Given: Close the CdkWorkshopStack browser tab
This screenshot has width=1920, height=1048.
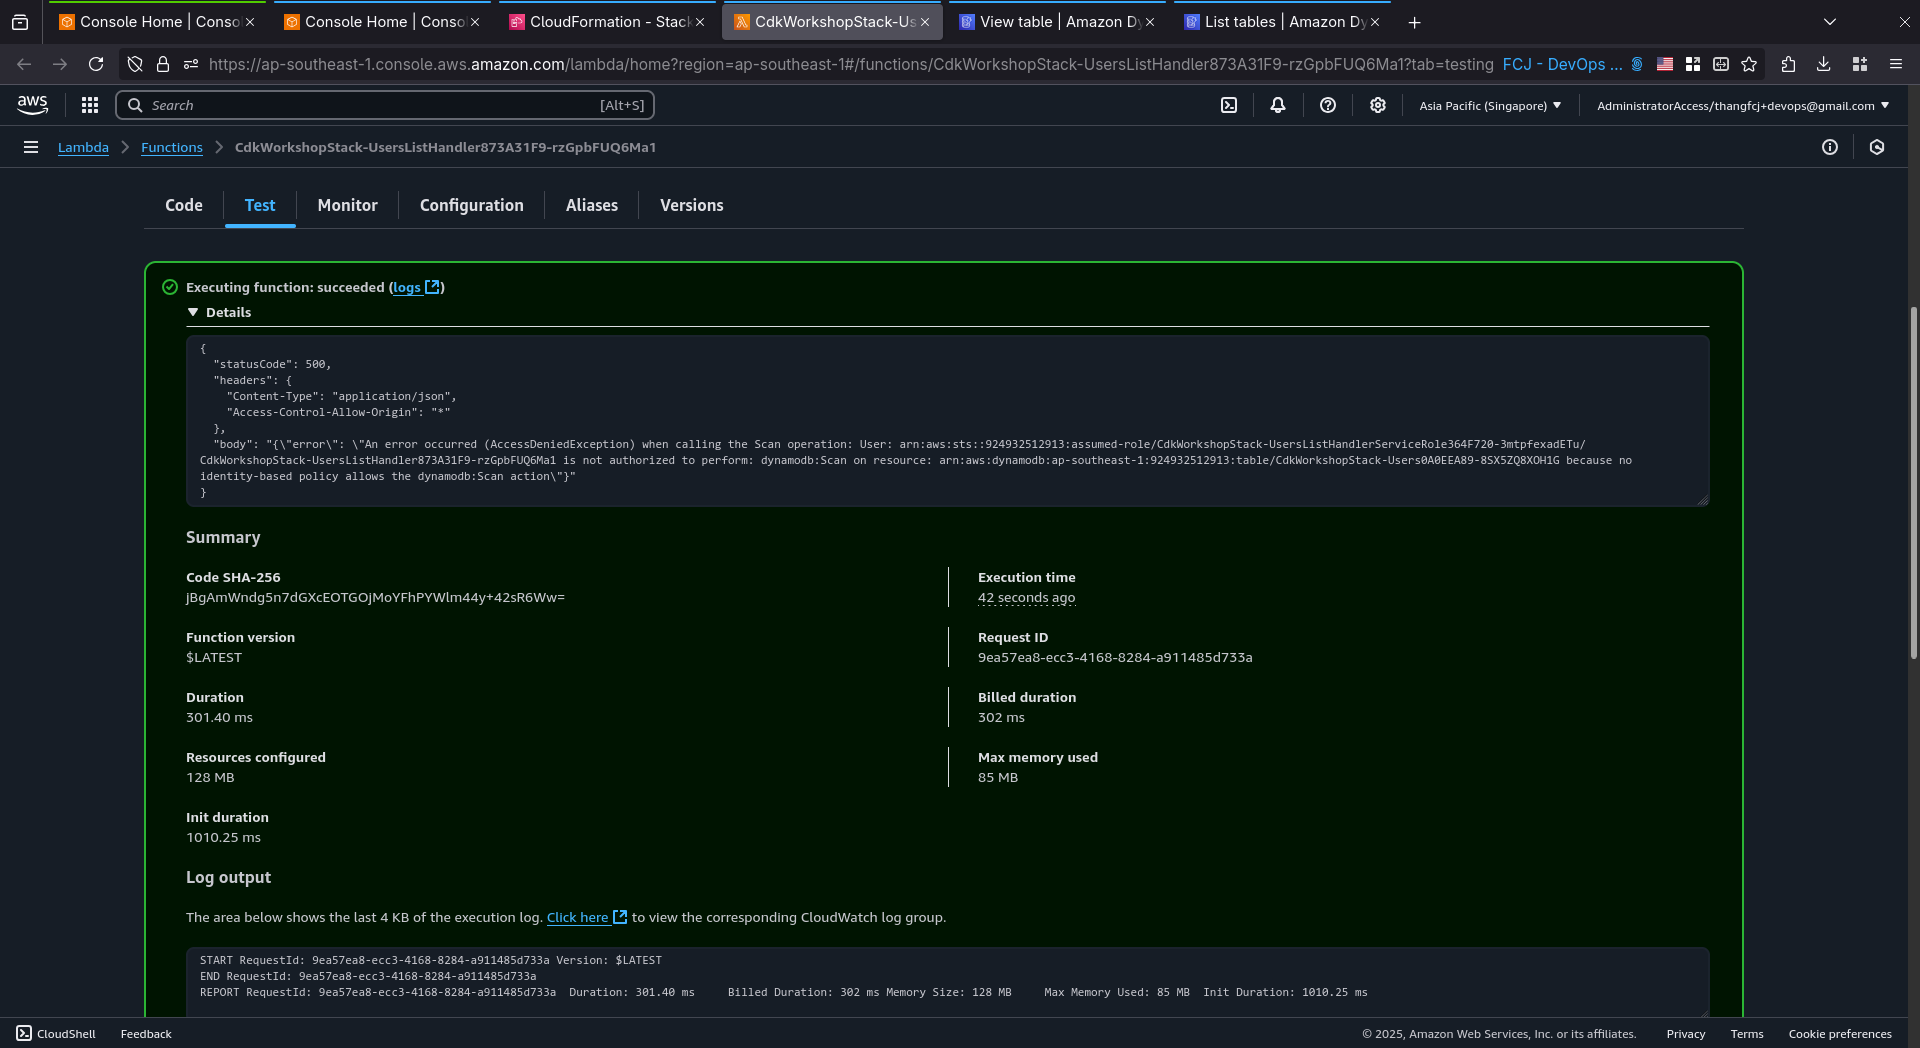Looking at the screenshot, I should point(925,22).
